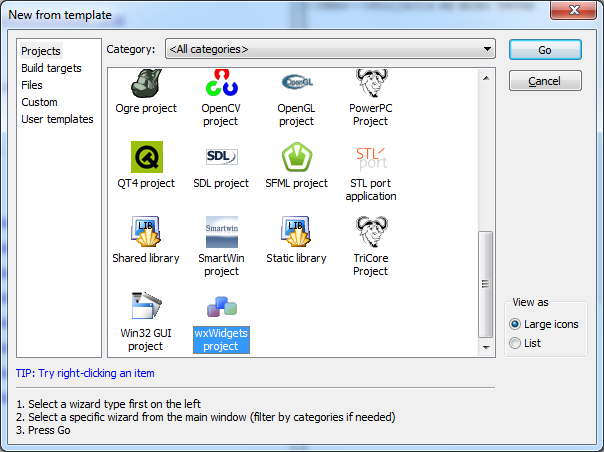Open the Category dropdown
Image resolution: width=604 pixels, height=452 pixels.
330,49
